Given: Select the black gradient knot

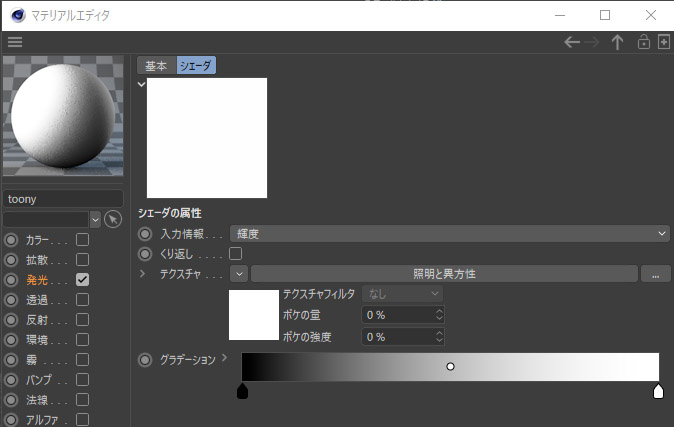Looking at the screenshot, I should click(242, 391).
